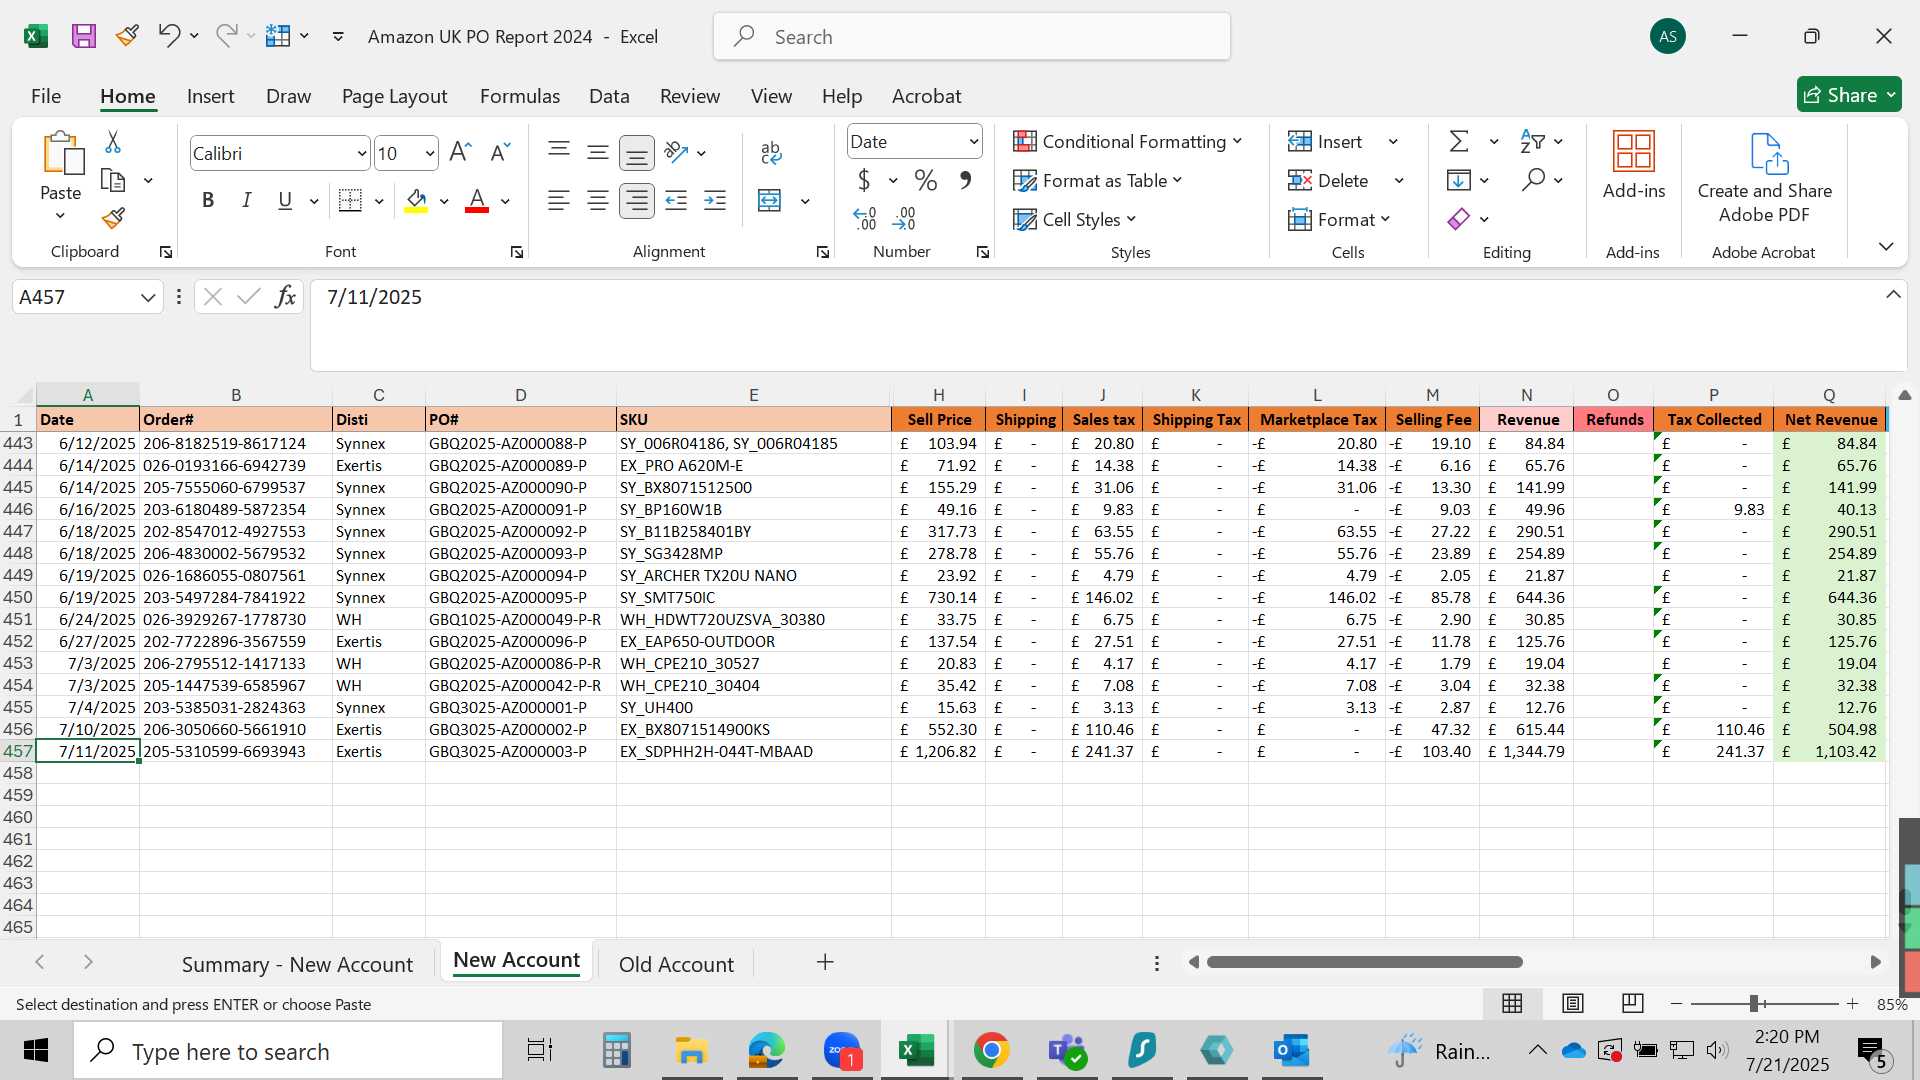
Task: Collapse the ribbon with the chevron
Action: click(1886, 246)
